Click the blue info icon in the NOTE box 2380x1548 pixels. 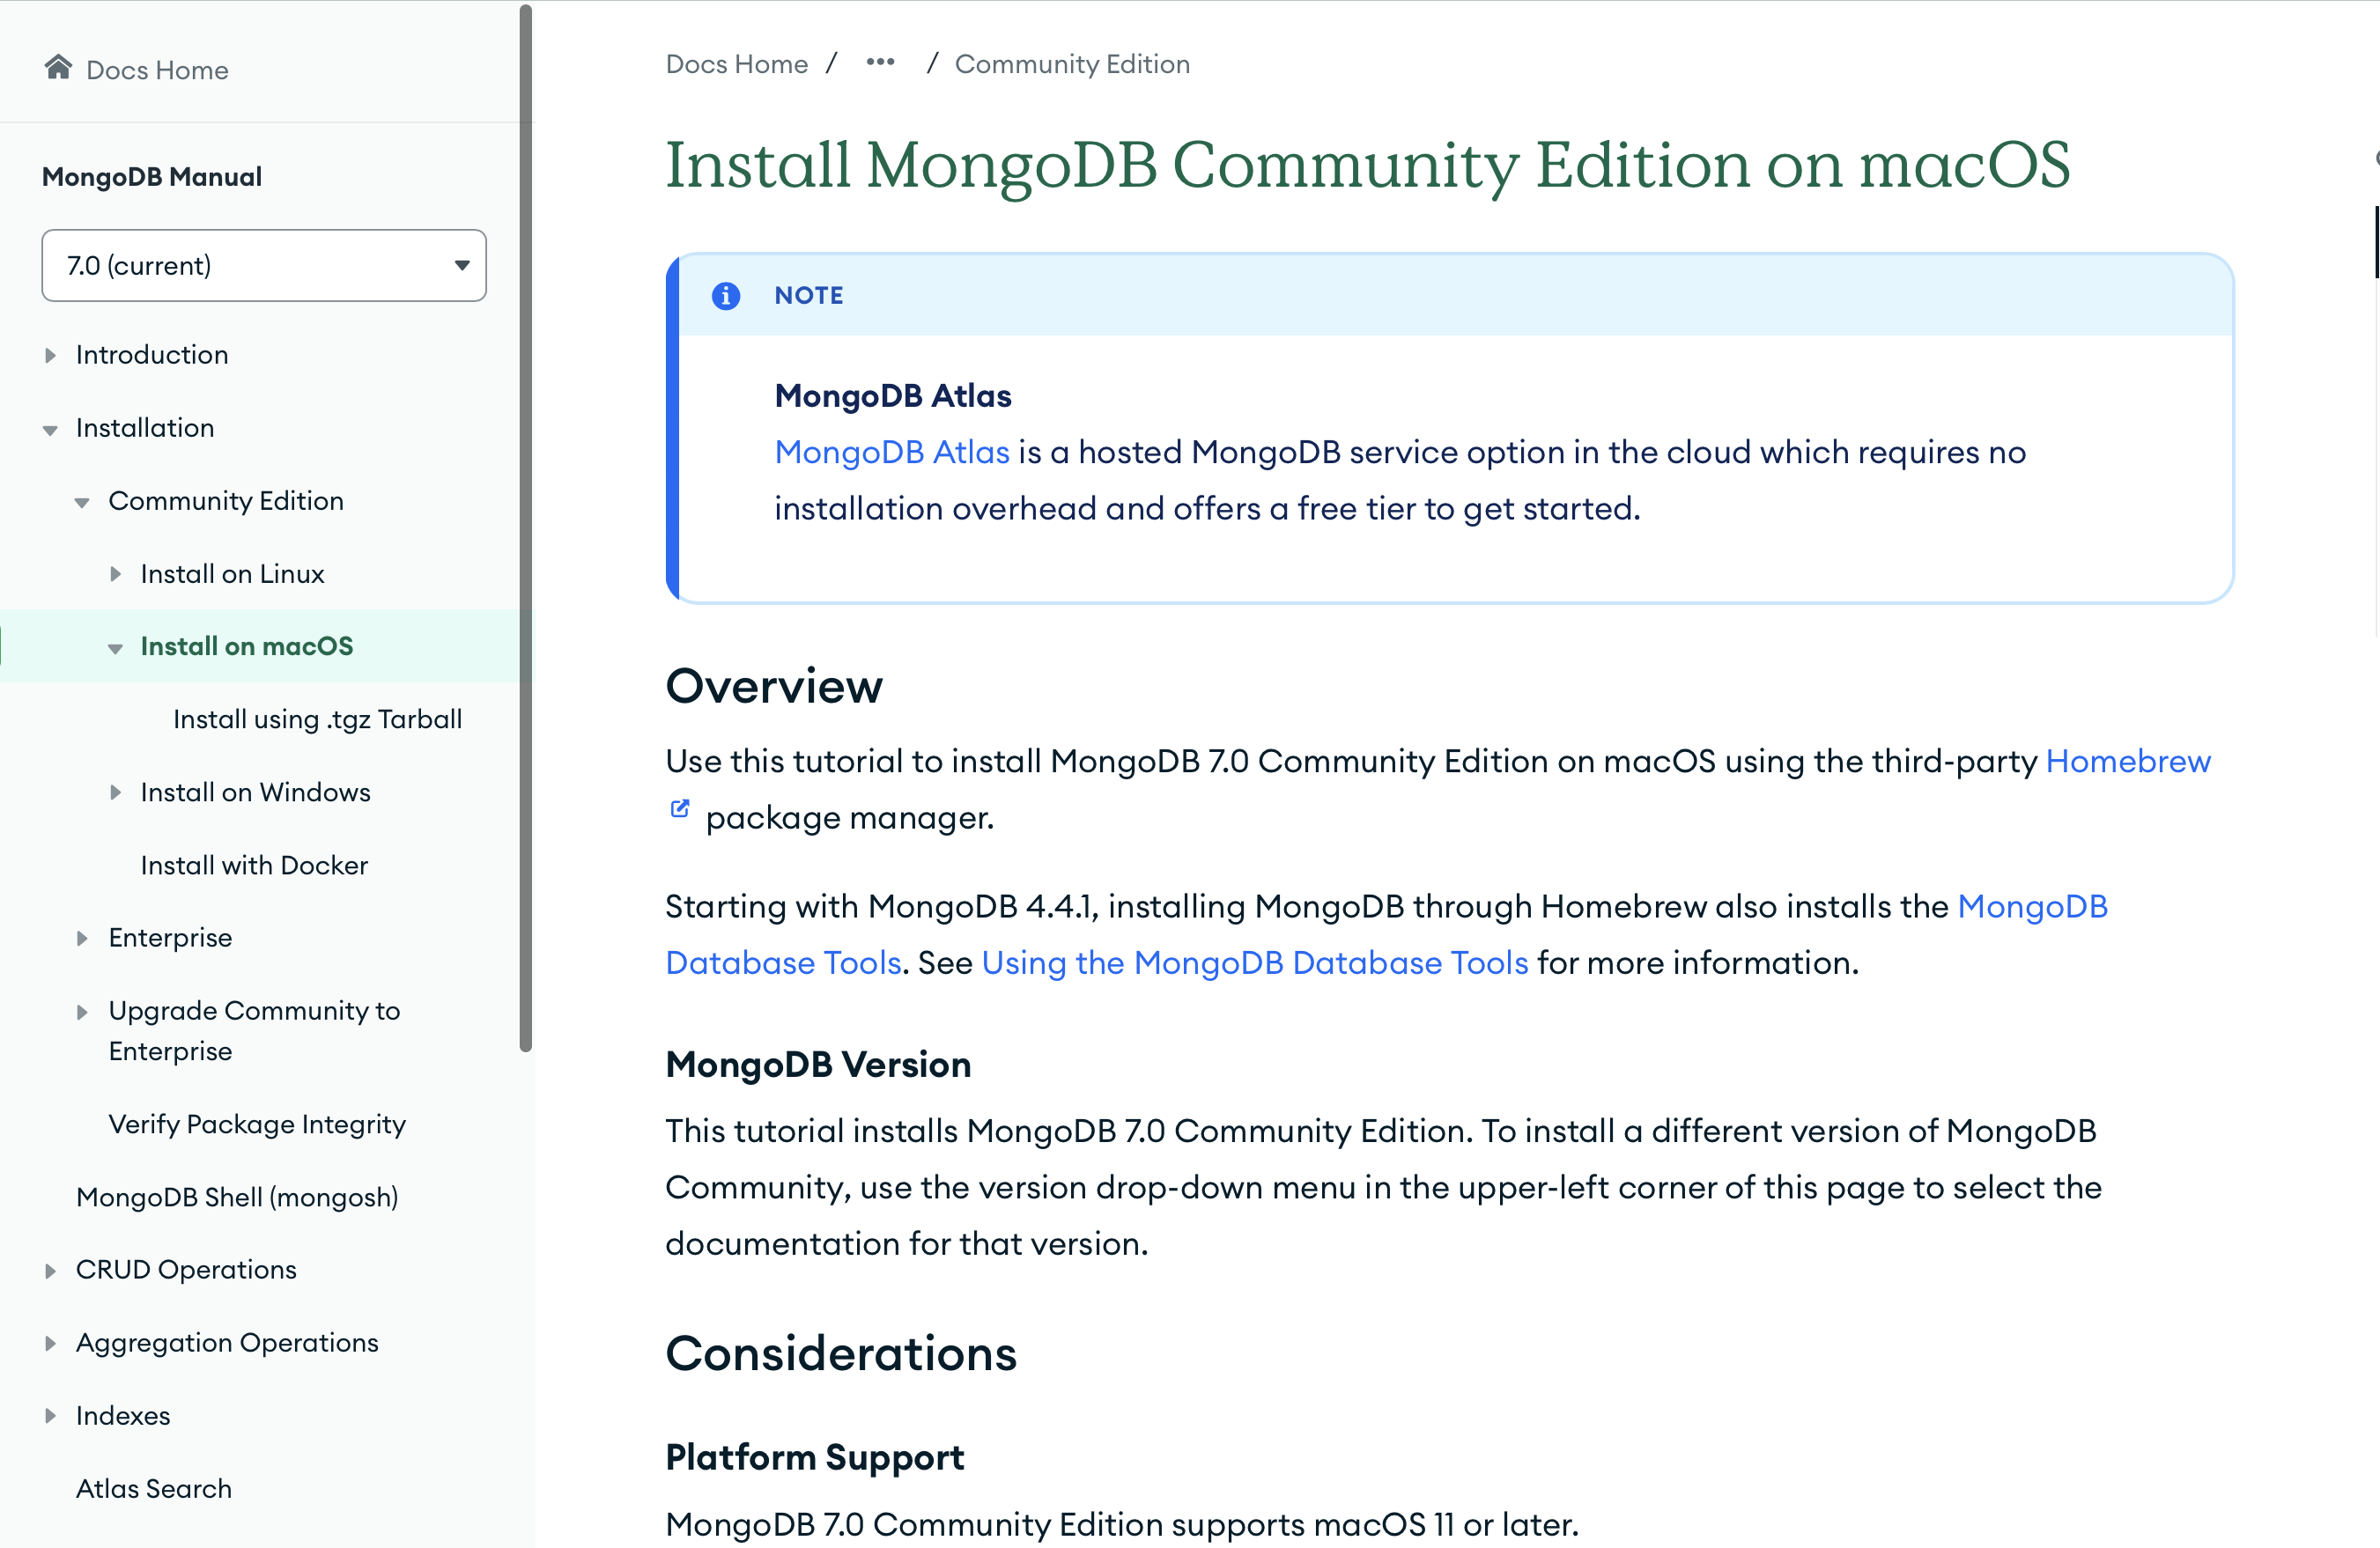tap(726, 295)
